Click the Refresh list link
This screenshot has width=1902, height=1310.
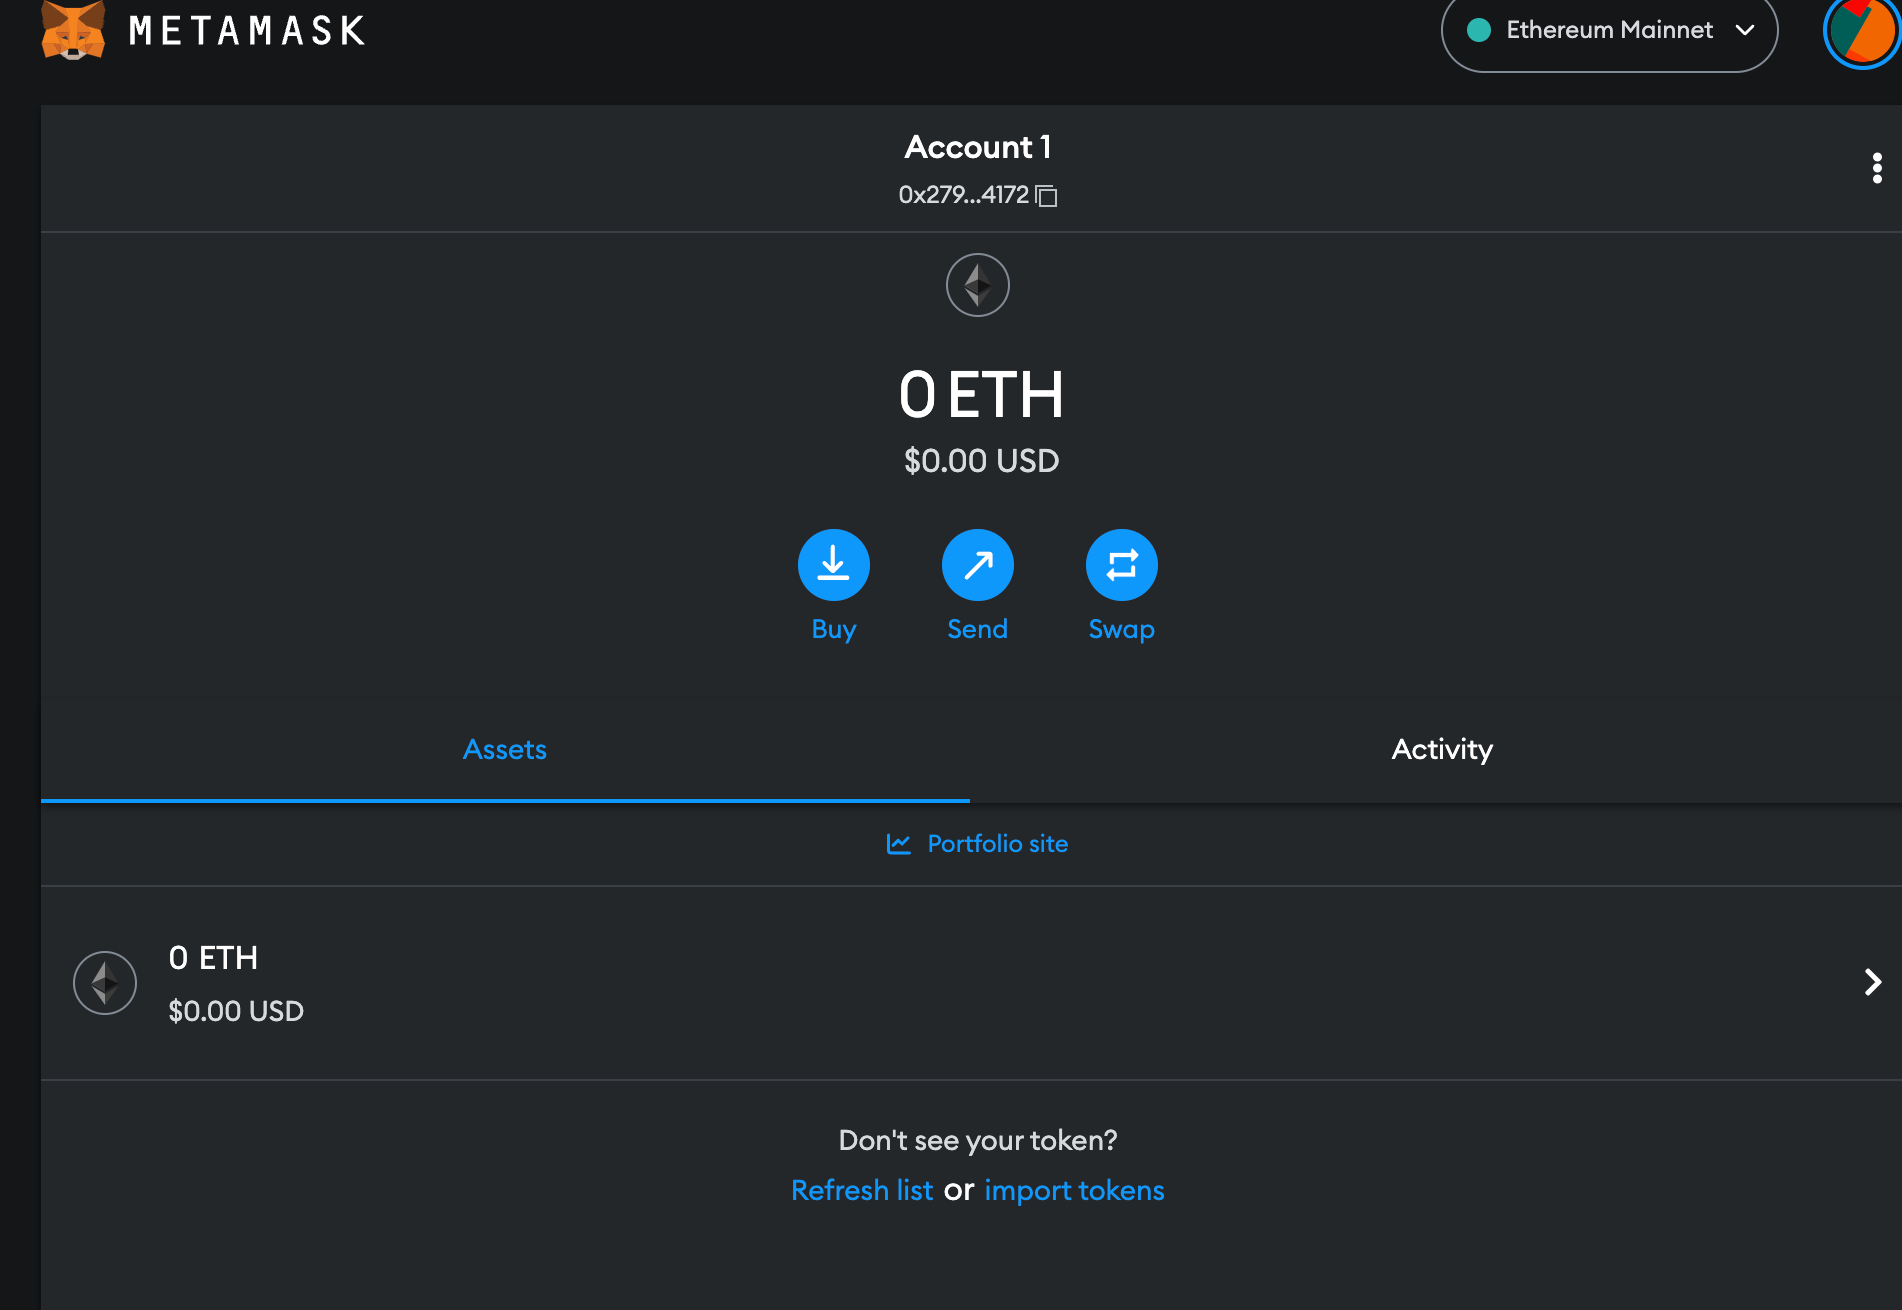pyautogui.click(x=861, y=1190)
